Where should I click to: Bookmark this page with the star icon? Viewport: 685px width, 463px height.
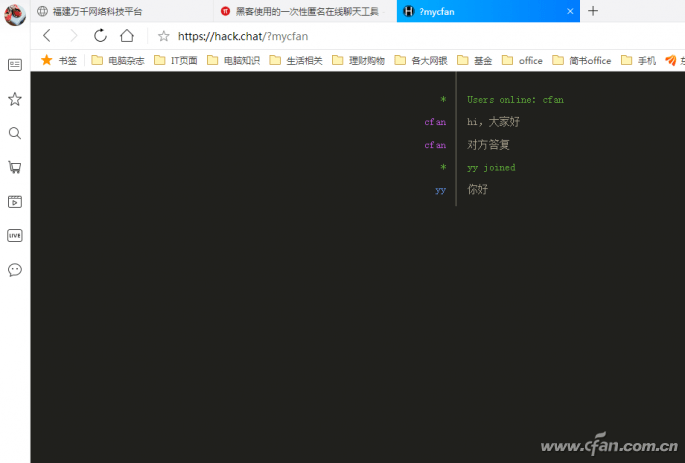point(164,36)
